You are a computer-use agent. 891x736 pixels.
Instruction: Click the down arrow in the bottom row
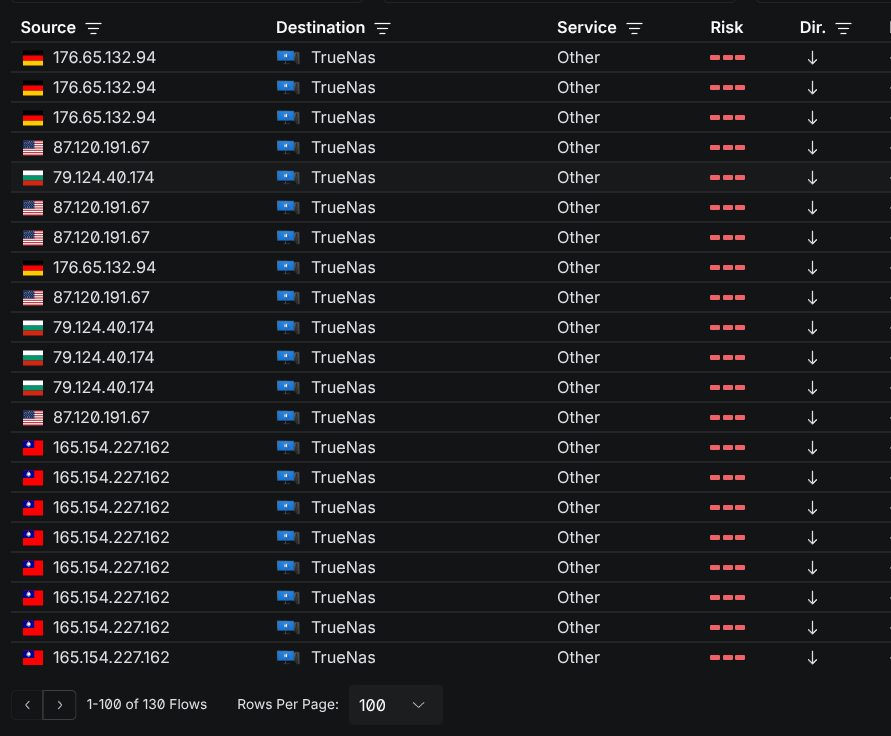click(x=813, y=658)
